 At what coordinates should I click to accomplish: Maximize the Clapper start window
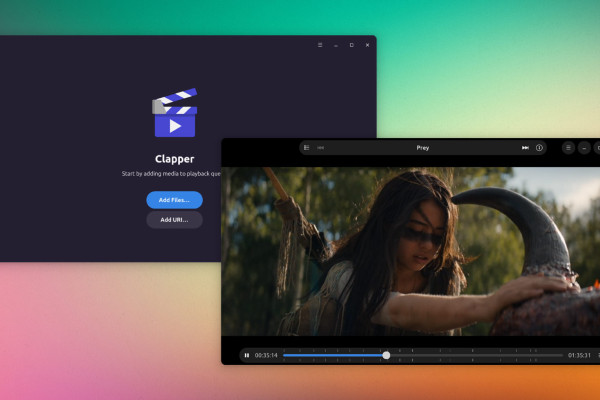tap(351, 45)
